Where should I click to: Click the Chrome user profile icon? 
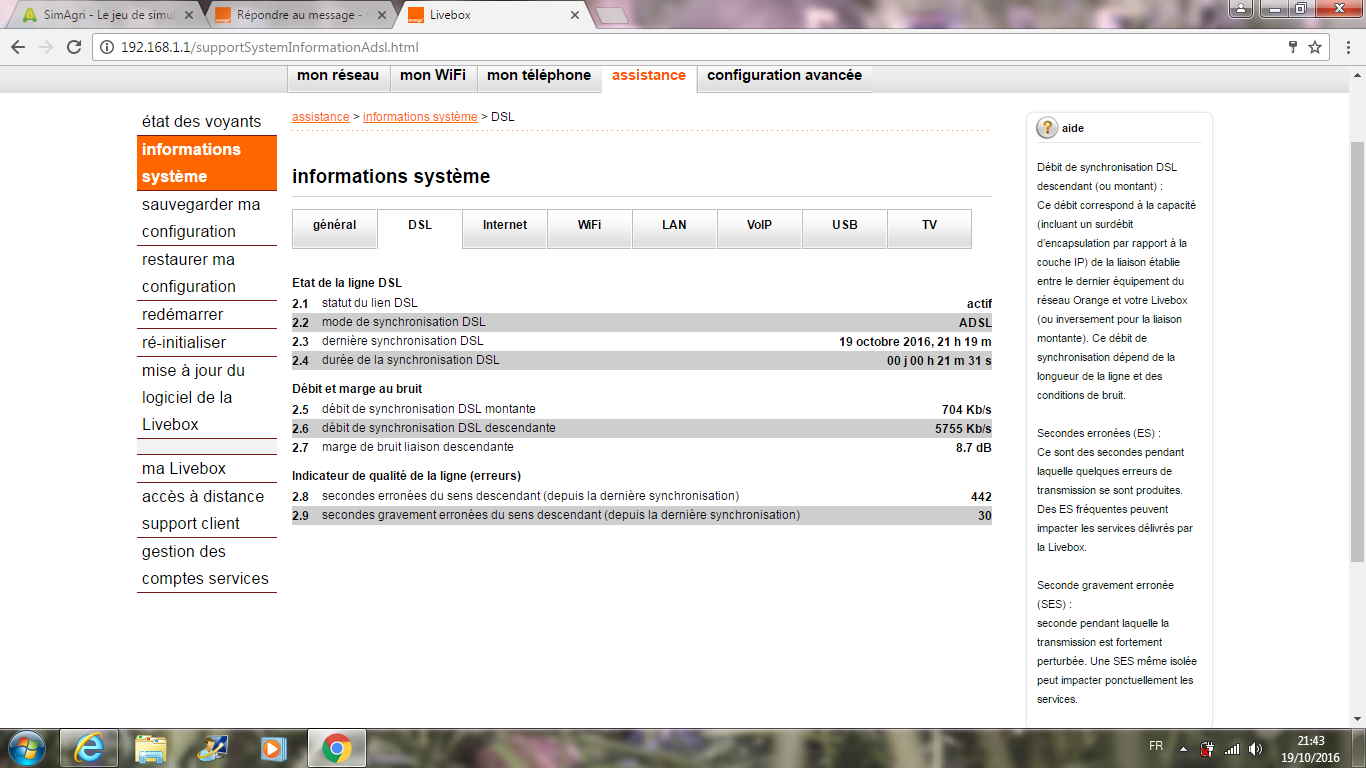1241,9
